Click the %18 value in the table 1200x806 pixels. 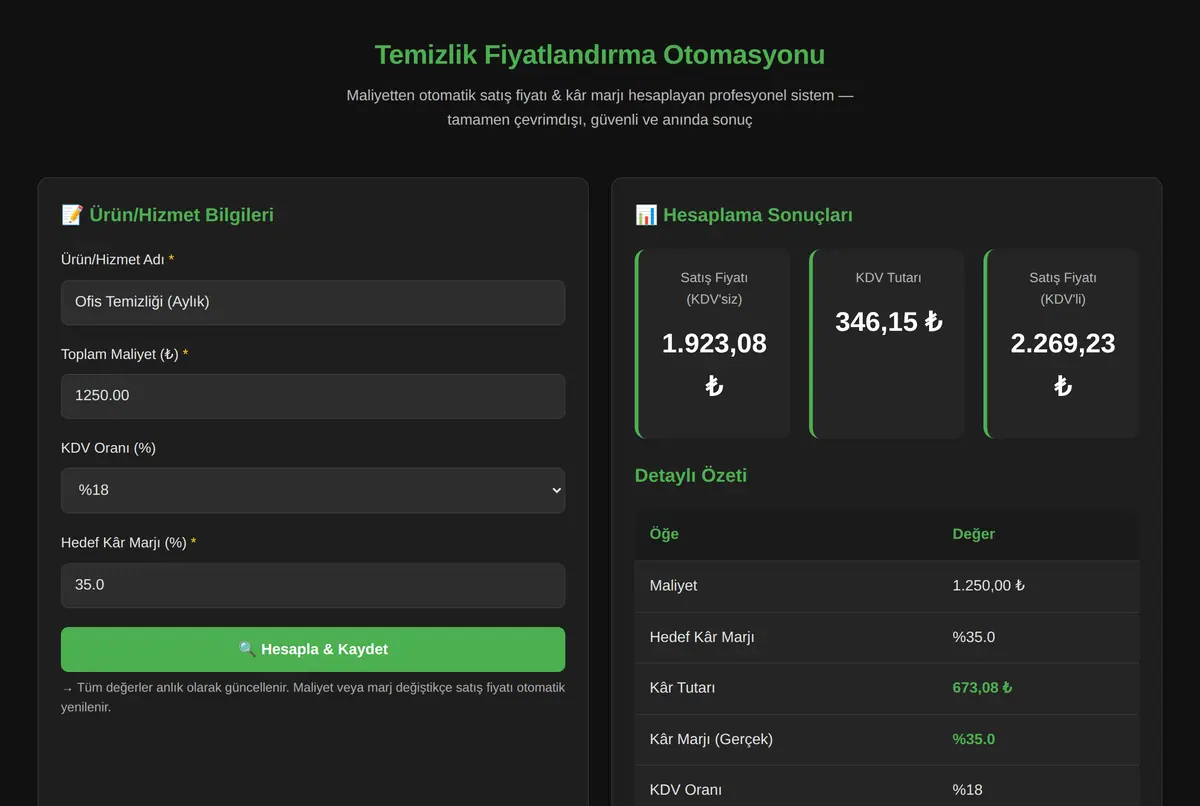967,790
